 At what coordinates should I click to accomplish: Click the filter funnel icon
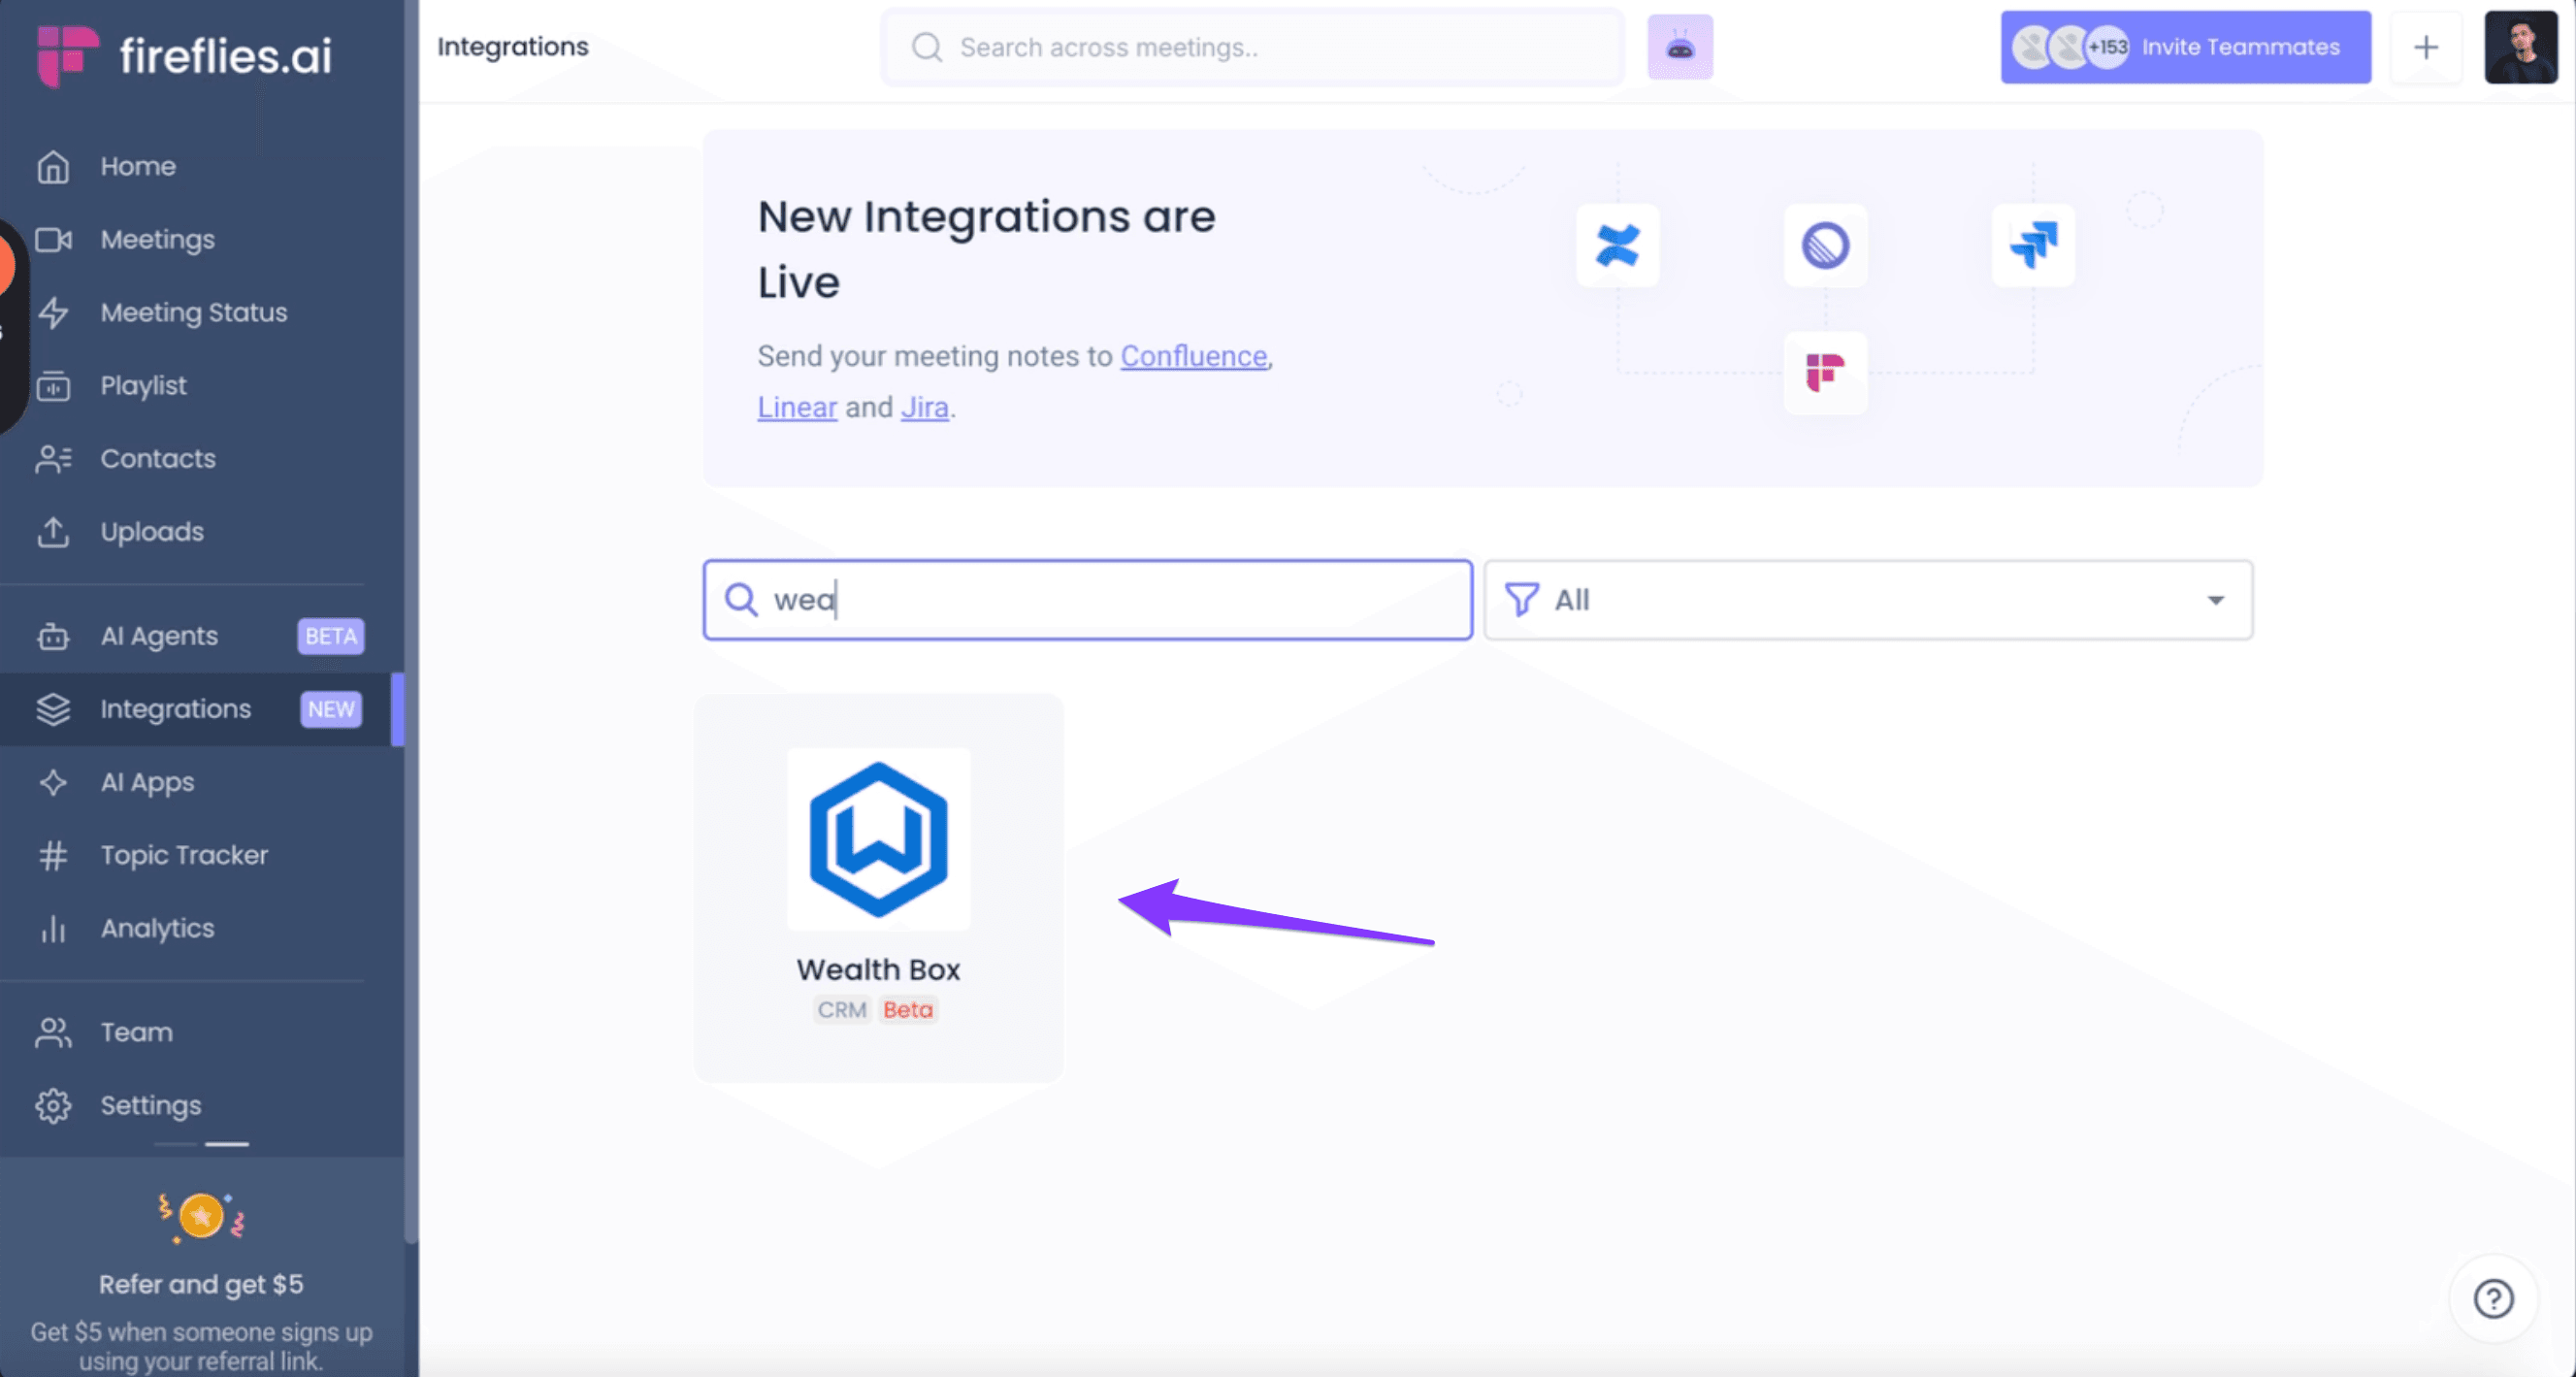point(1521,599)
